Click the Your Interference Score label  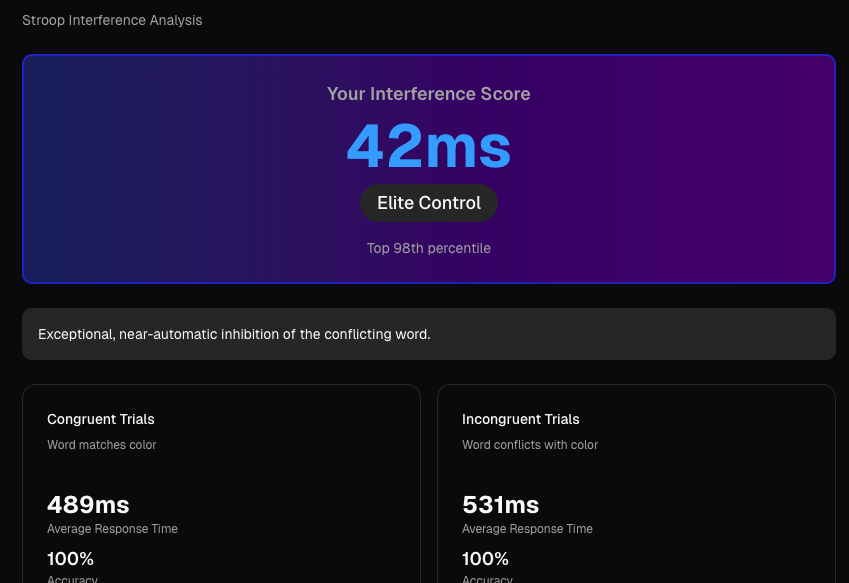428,94
